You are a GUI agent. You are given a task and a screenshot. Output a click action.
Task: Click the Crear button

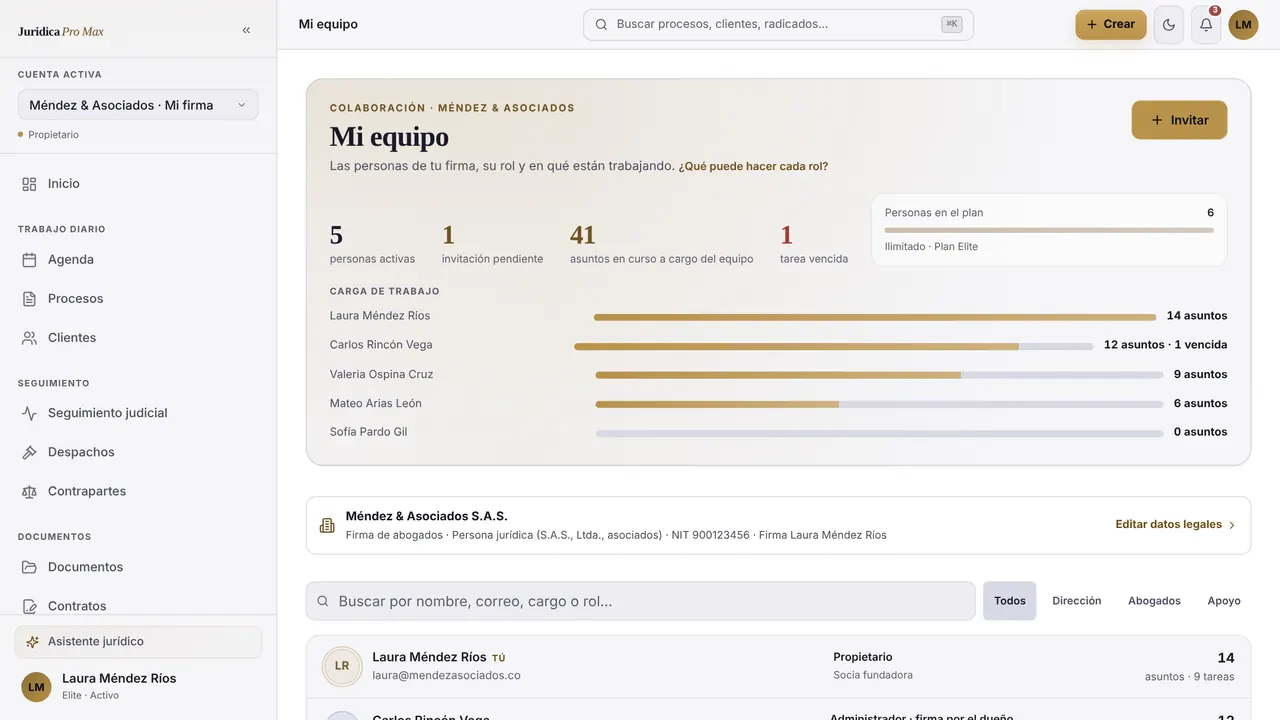(x=1111, y=25)
